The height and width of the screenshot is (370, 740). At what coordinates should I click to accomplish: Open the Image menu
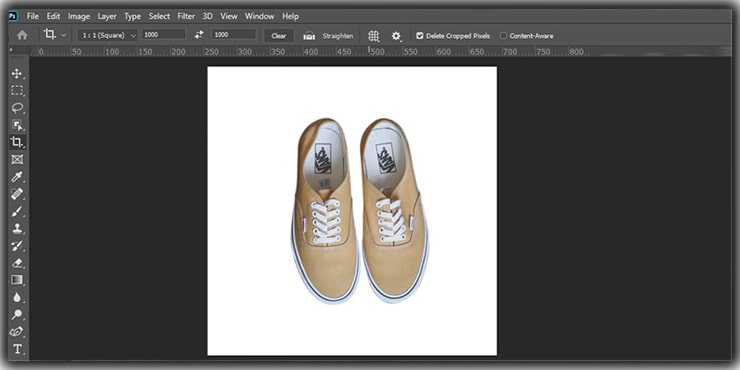click(79, 16)
